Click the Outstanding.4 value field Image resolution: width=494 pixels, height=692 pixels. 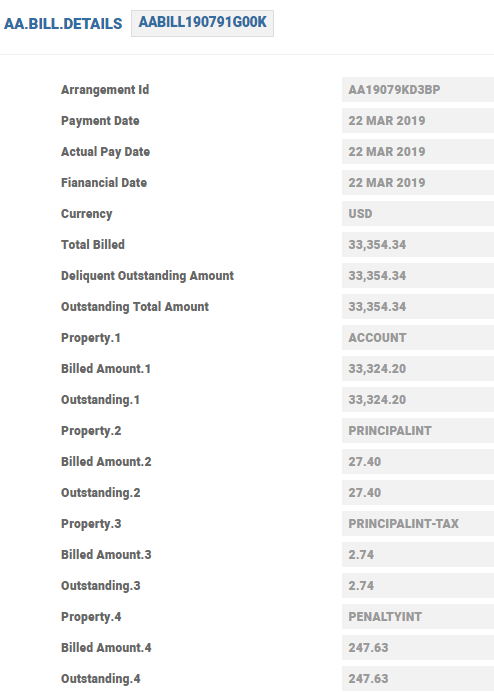pyautogui.click(x=418, y=678)
